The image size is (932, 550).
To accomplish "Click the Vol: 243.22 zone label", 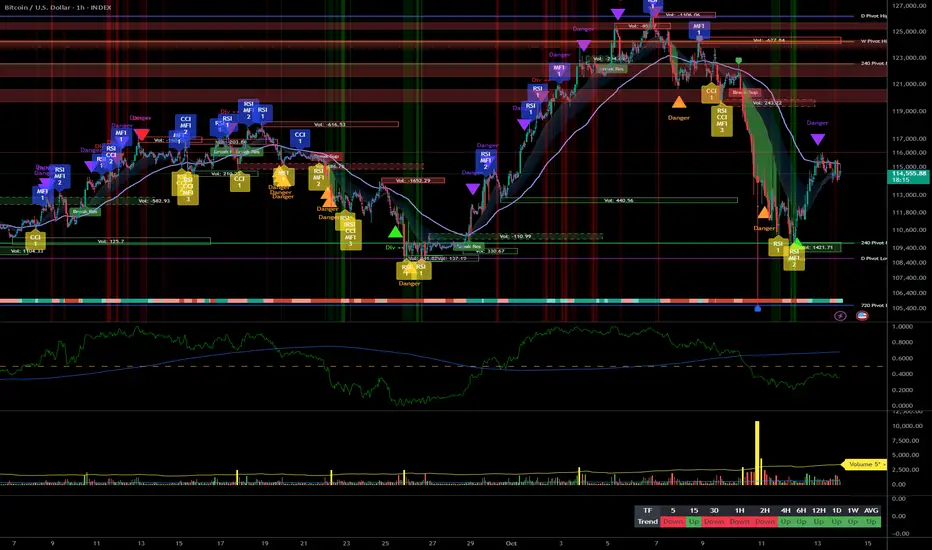I will [x=767, y=103].
